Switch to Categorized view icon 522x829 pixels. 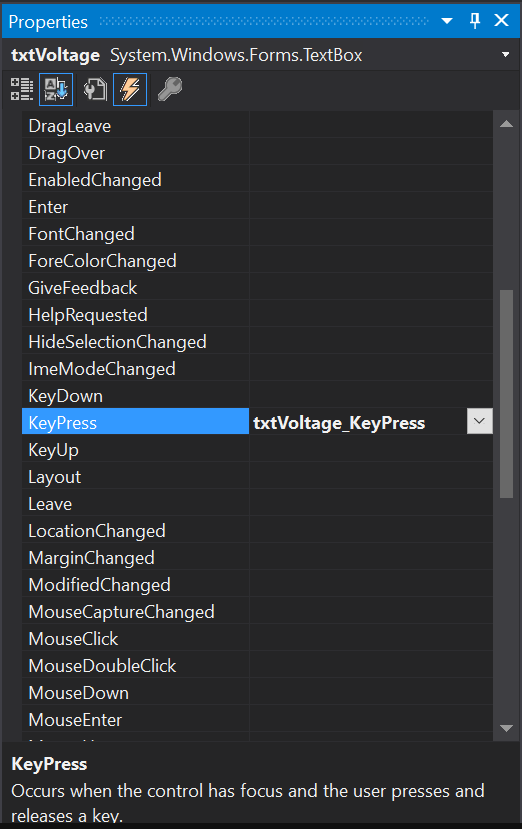click(x=22, y=89)
